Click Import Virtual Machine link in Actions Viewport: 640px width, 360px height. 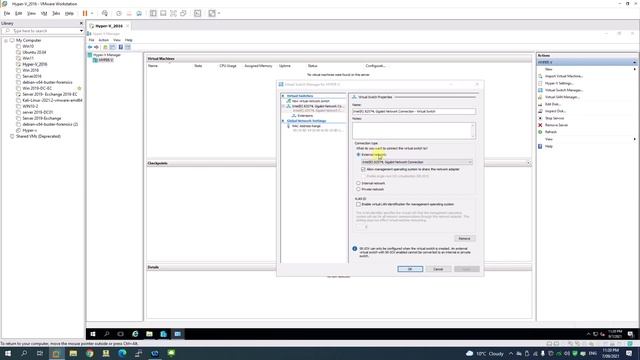pyautogui.click(x=564, y=76)
